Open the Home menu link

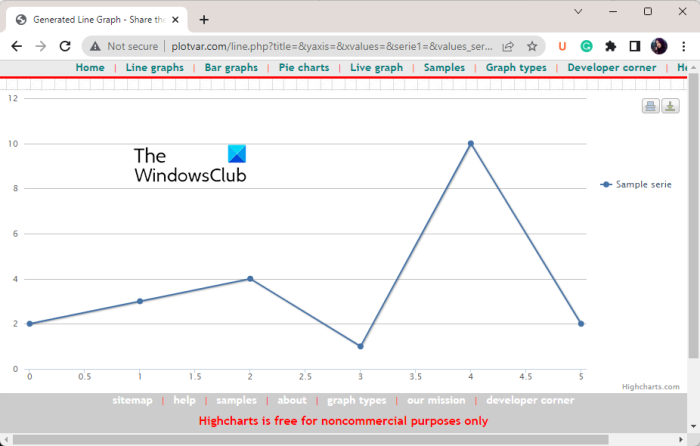90,67
